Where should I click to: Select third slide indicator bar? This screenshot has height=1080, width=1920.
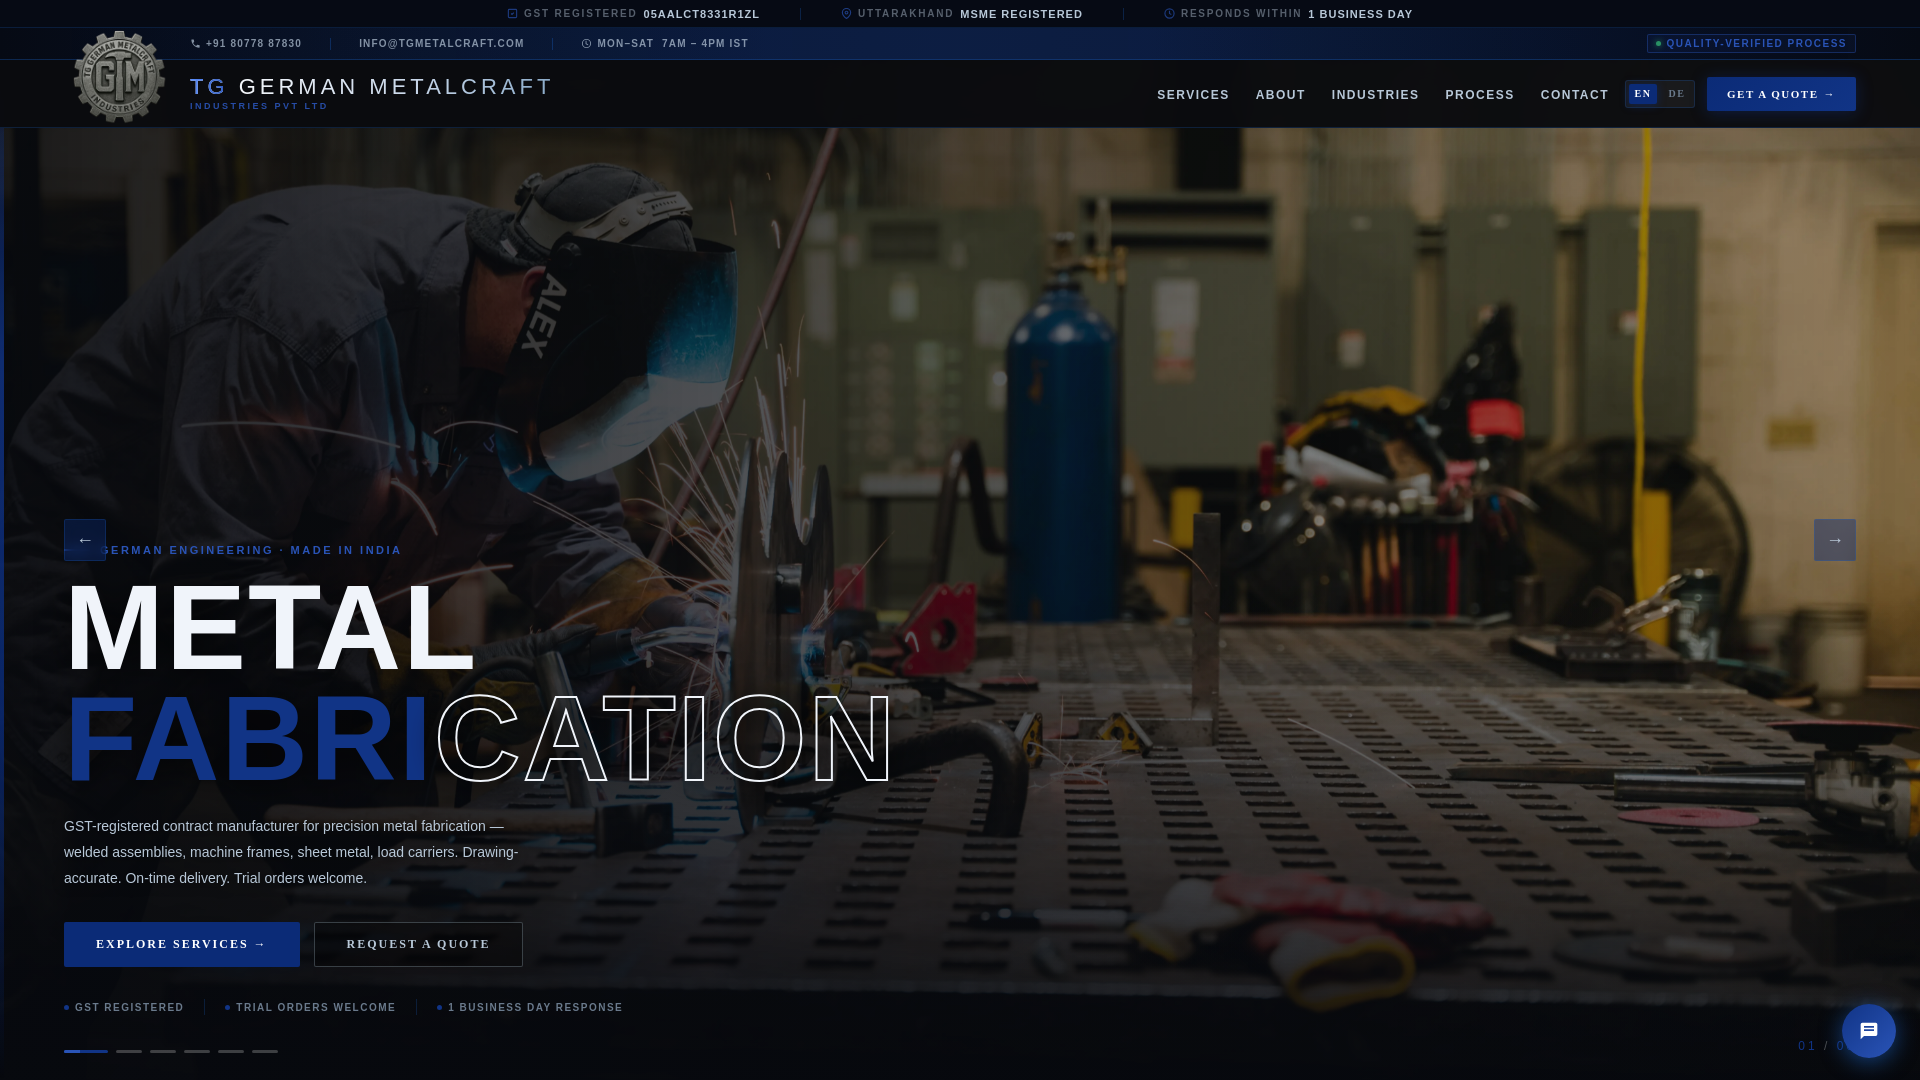pyautogui.click(x=163, y=1051)
